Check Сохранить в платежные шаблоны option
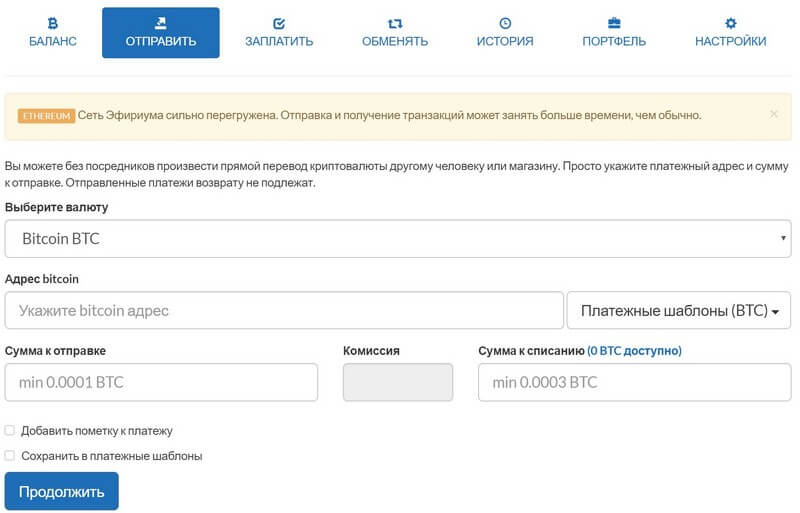Image resolution: width=800 pixels, height=513 pixels. tap(10, 456)
